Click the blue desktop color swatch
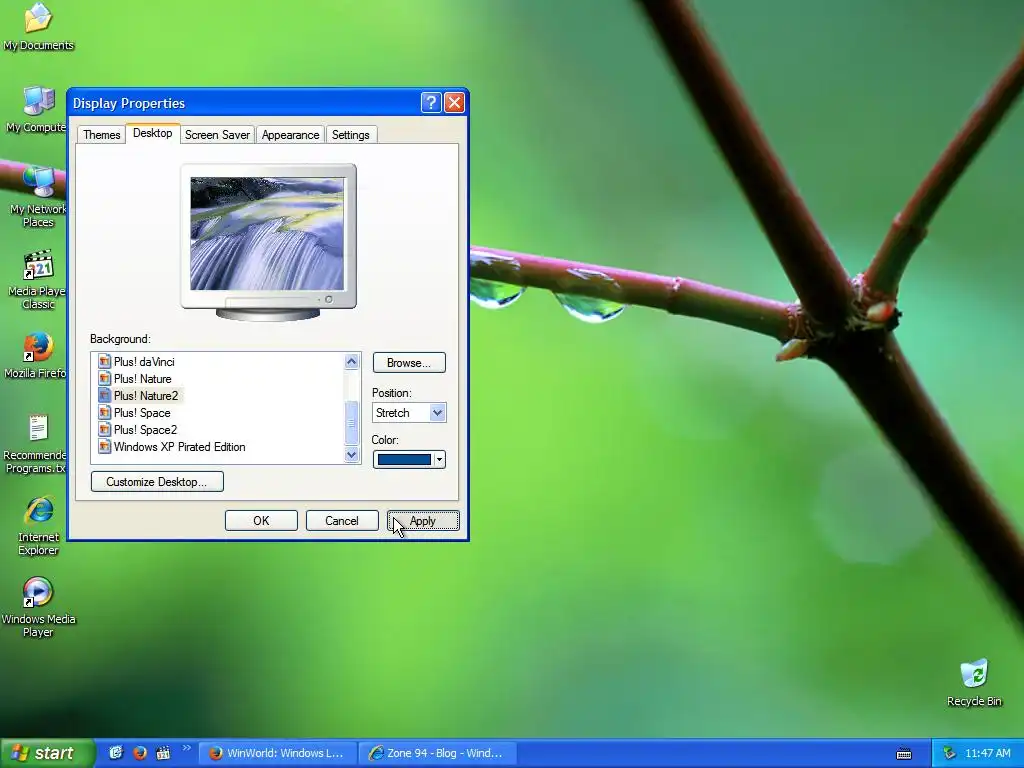1024x768 pixels. point(404,460)
